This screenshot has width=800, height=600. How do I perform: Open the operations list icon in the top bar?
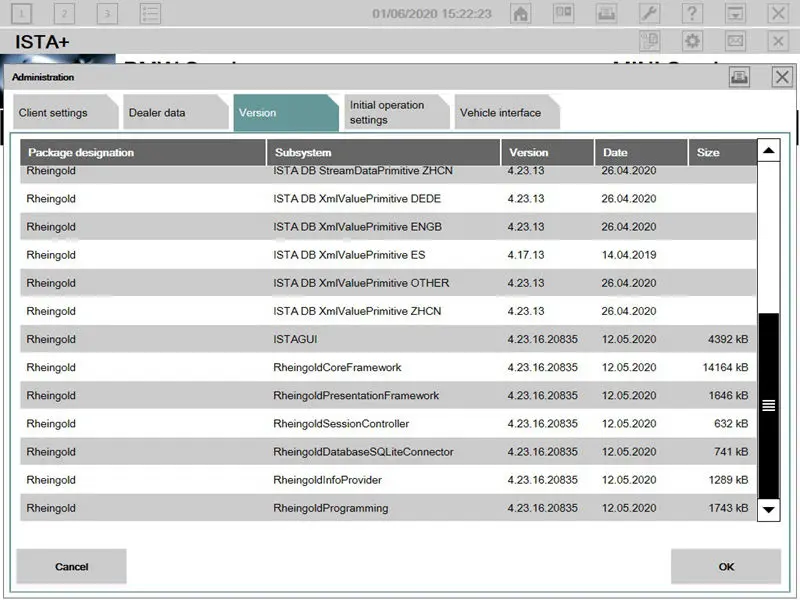coord(150,14)
